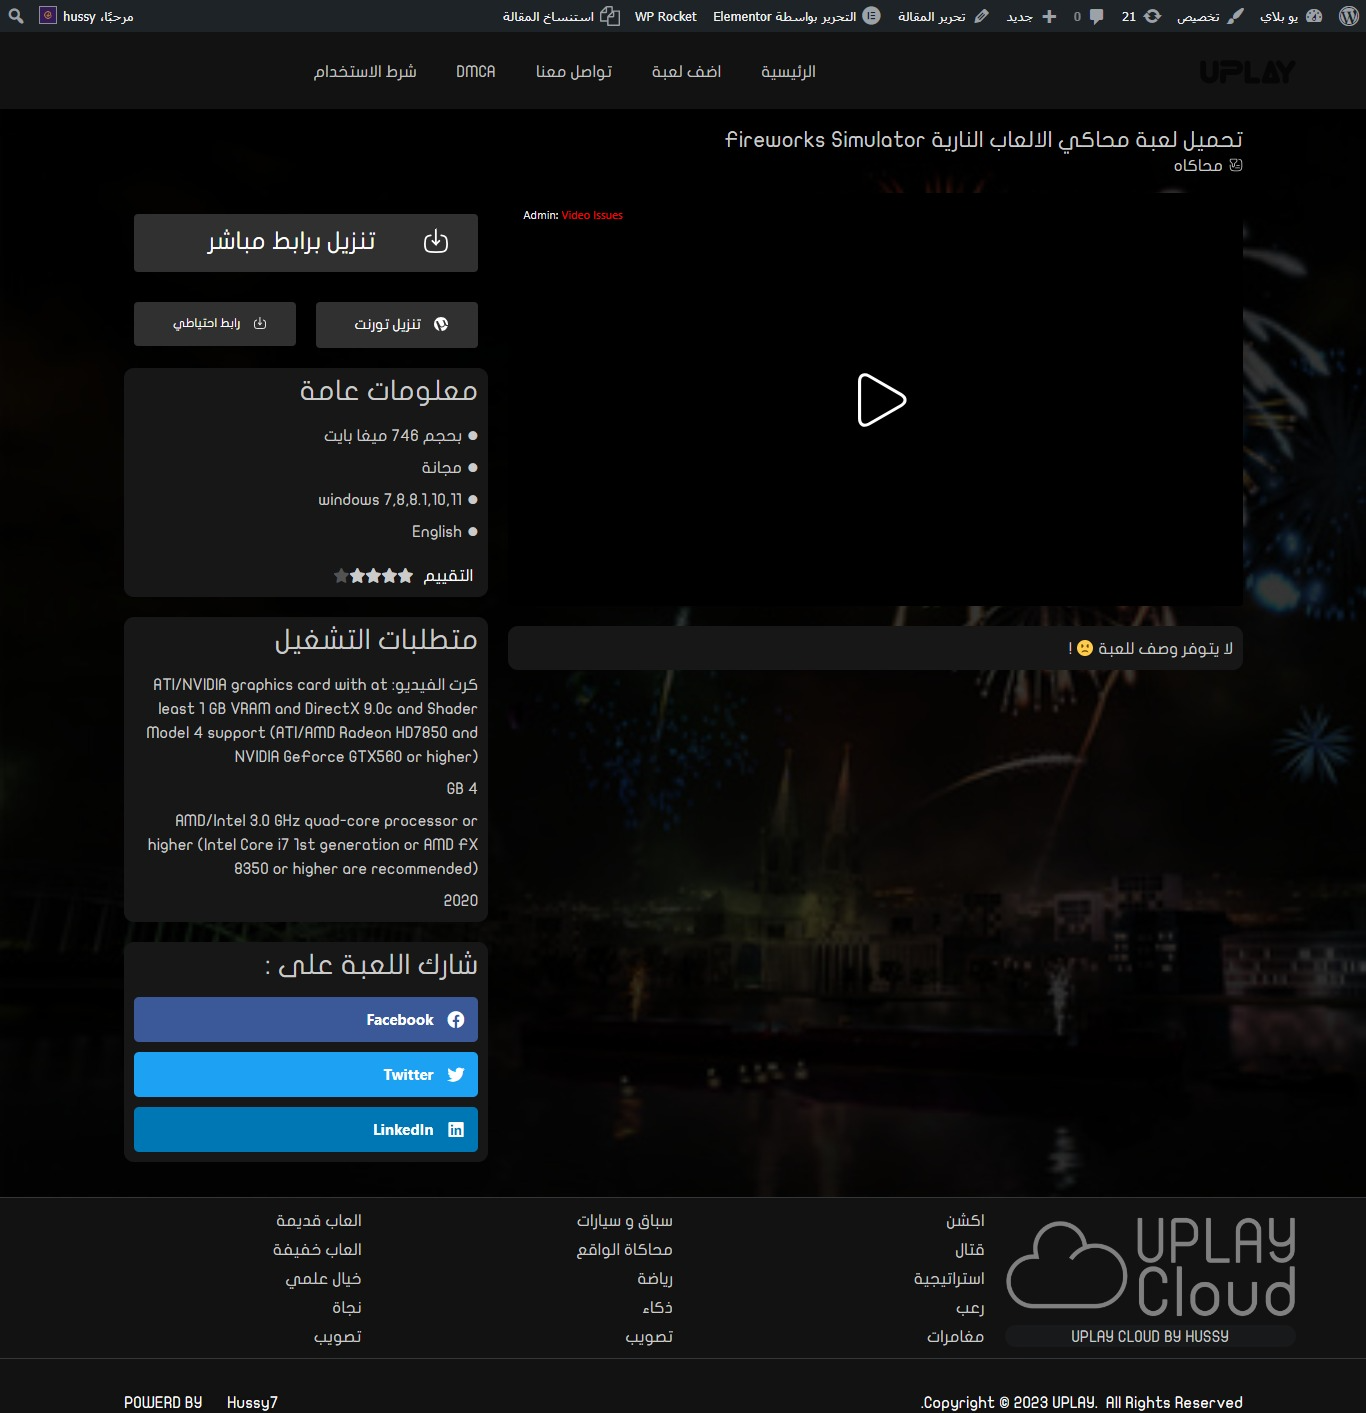Click the direct link download button
1366x1413 pixels.
click(306, 242)
